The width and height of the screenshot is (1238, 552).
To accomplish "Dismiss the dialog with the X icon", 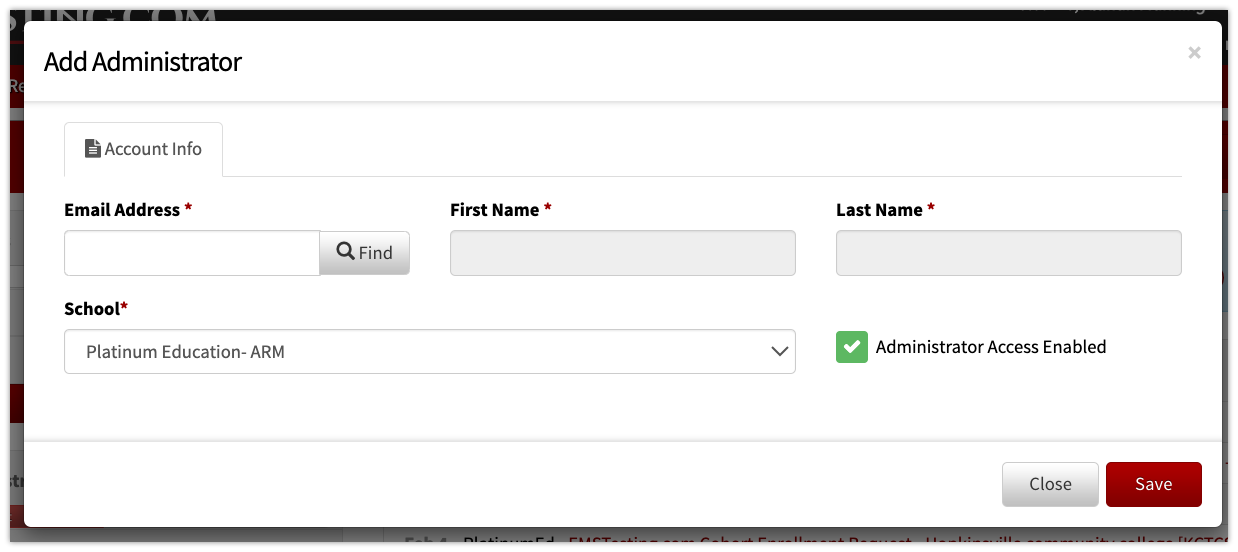I will pyautogui.click(x=1194, y=53).
